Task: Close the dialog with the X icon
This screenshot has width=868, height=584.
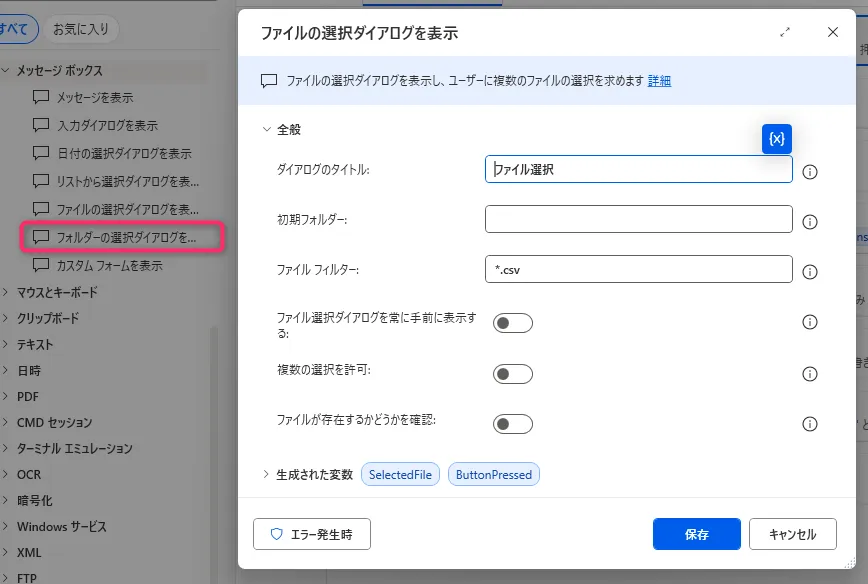Action: (833, 32)
